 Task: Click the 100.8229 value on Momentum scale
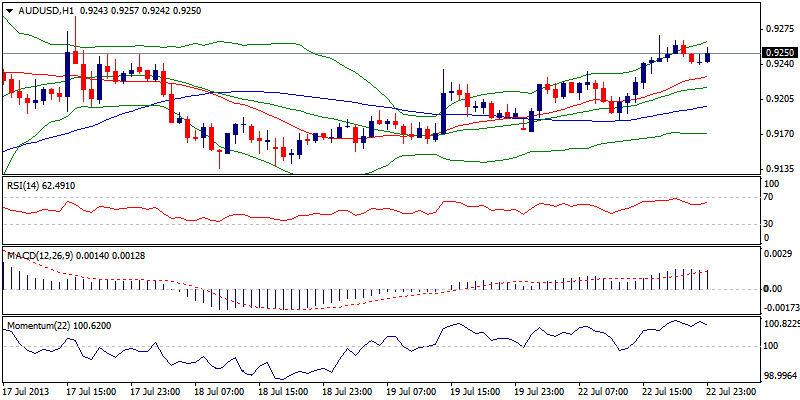point(779,324)
